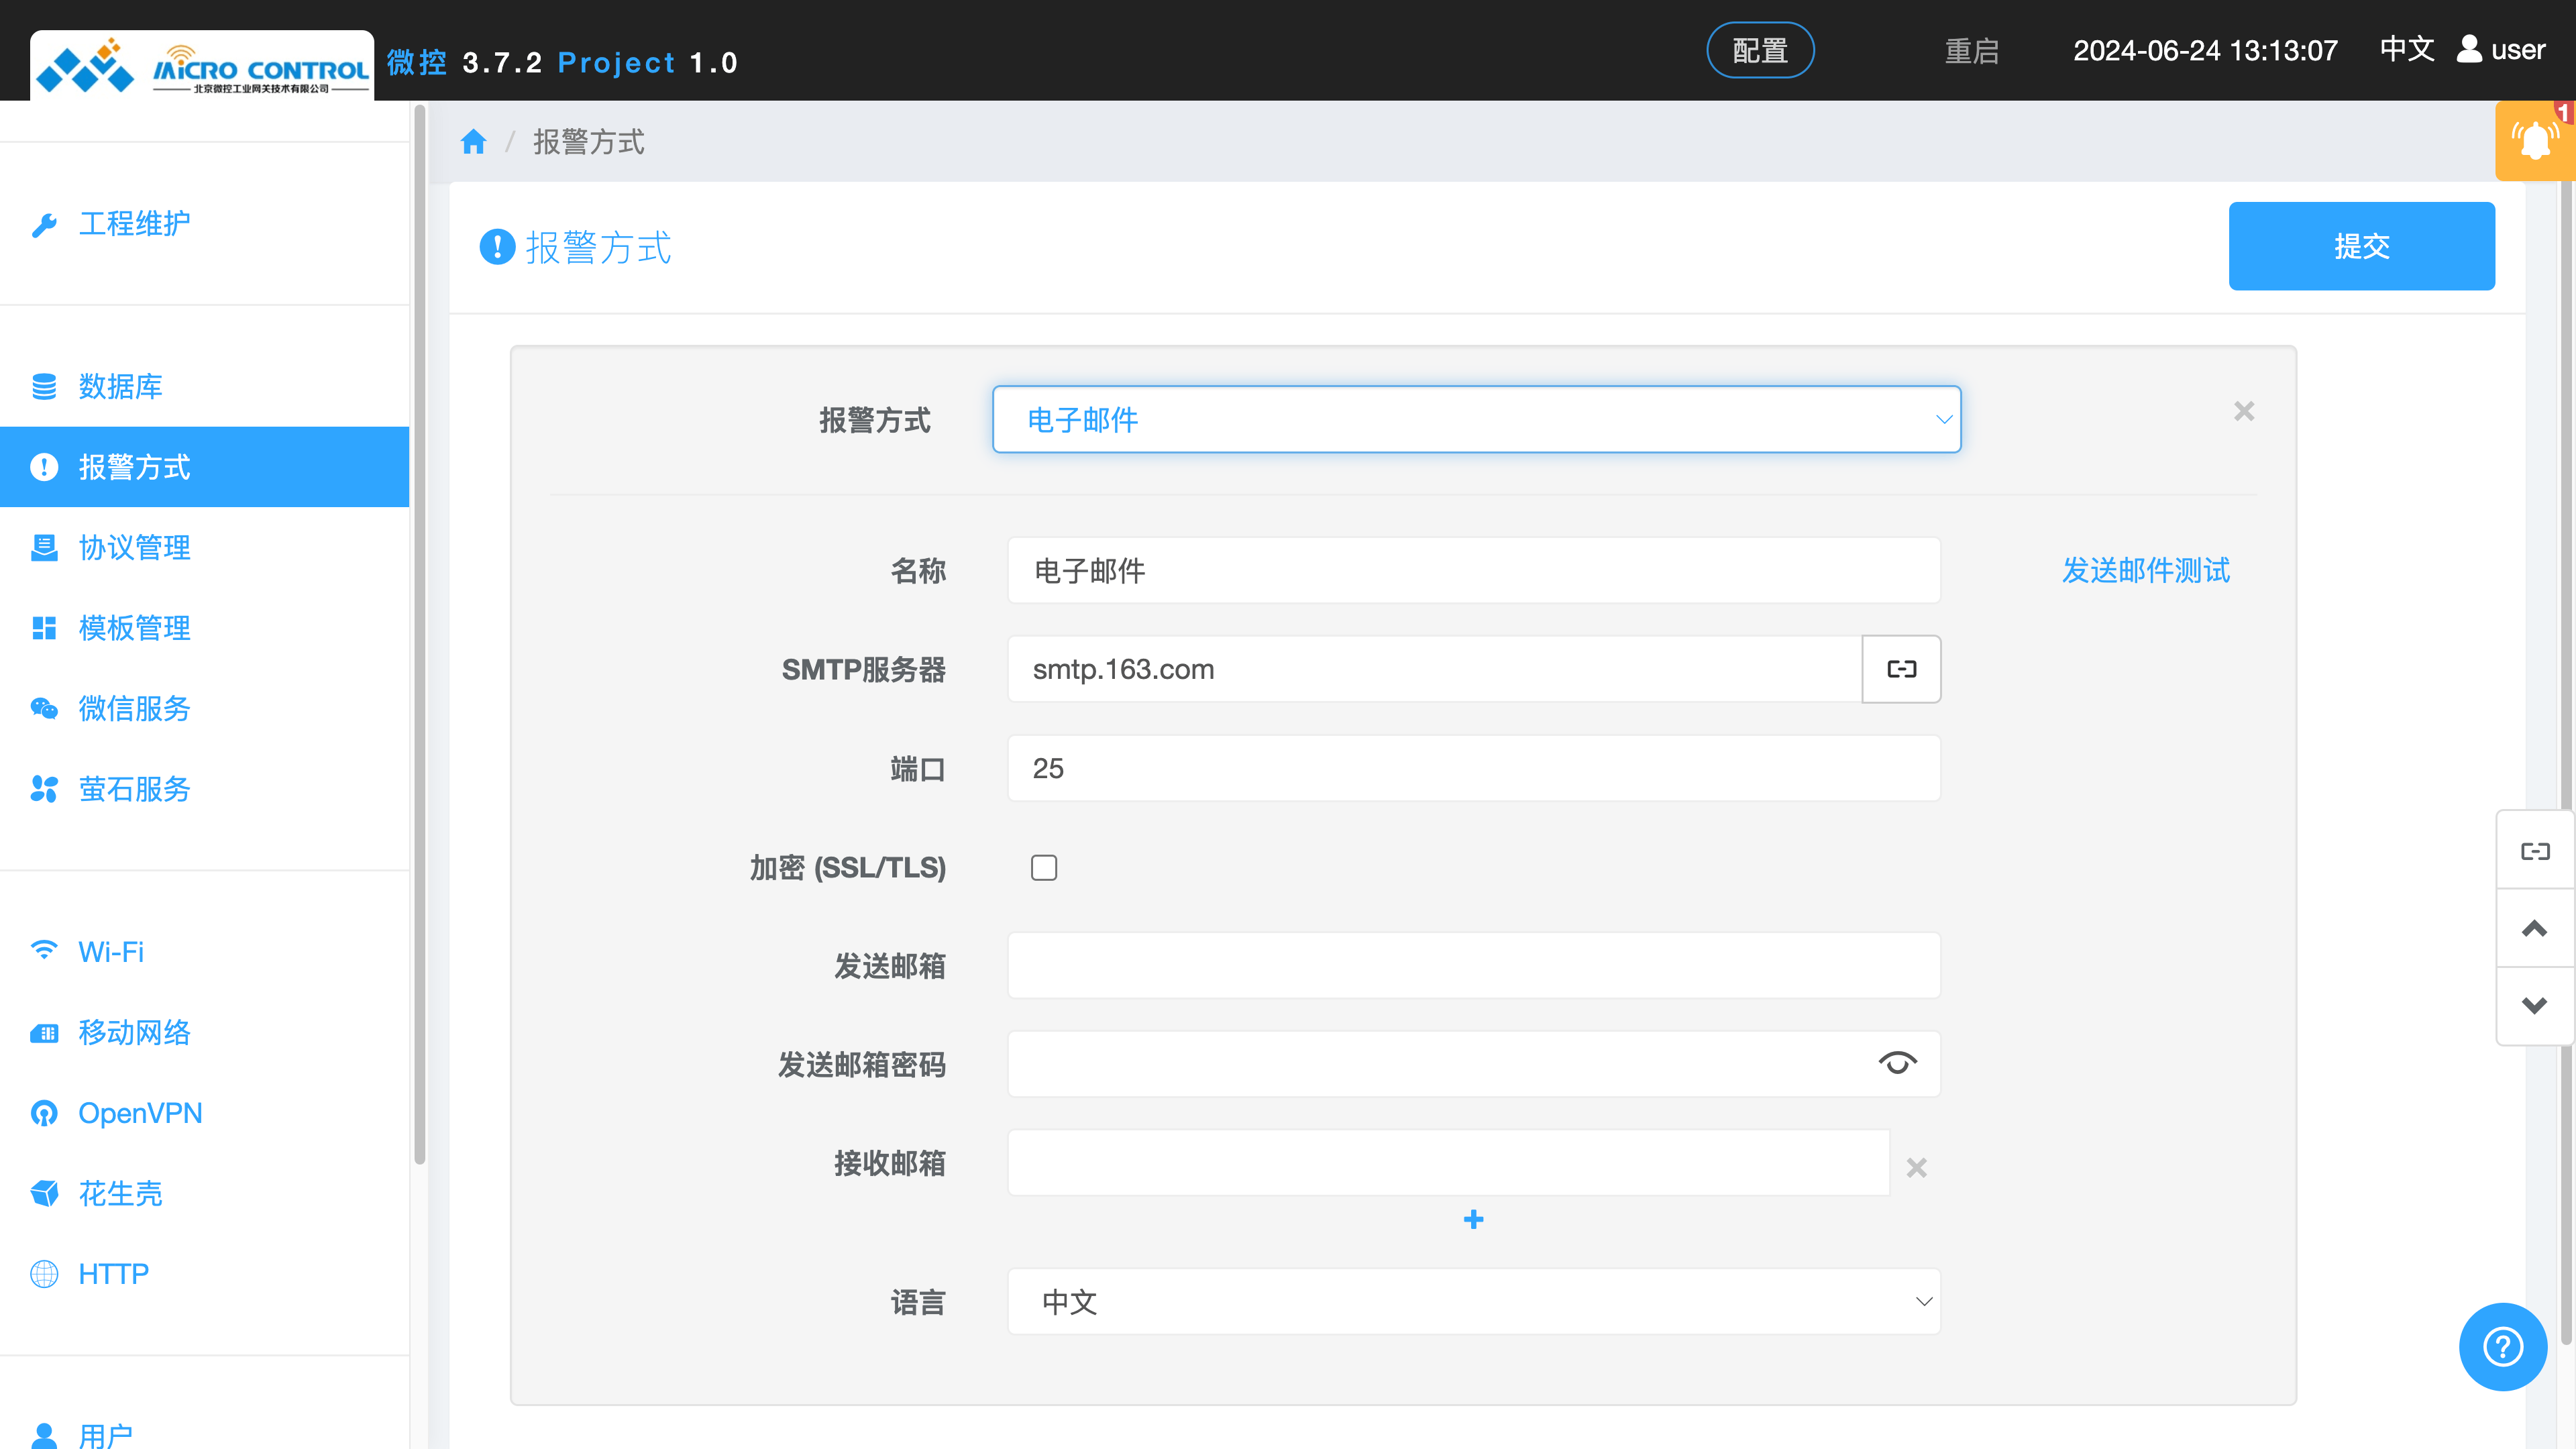Open the 中文 language menu in header
The image size is (2576, 1449).
click(2406, 49)
